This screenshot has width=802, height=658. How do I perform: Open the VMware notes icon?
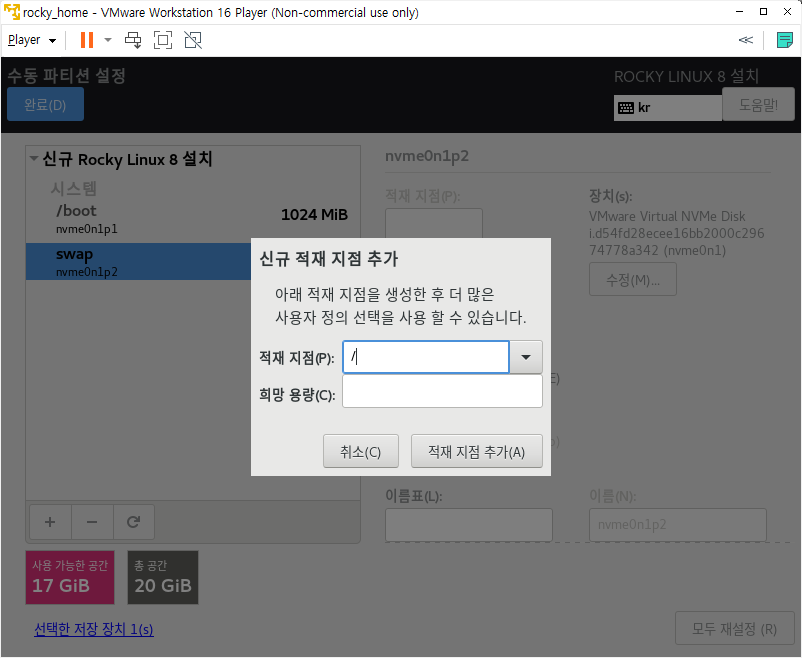click(x=784, y=40)
